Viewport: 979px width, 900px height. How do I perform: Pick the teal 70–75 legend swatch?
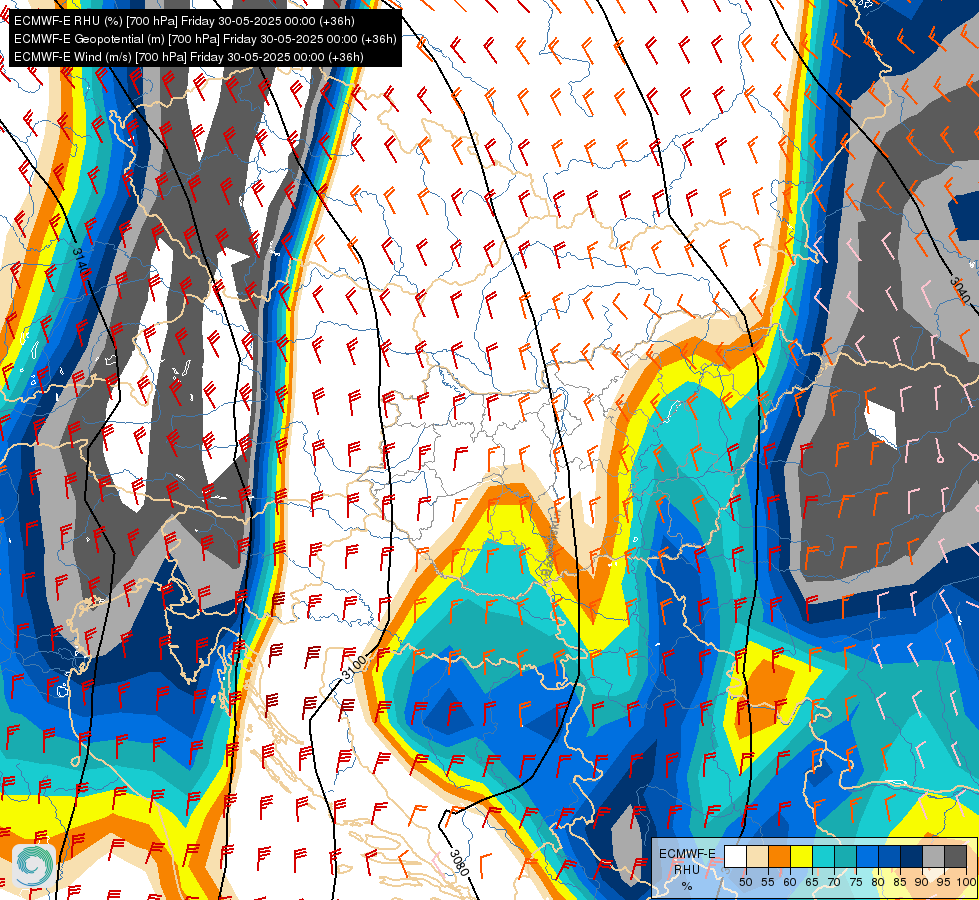pyautogui.click(x=845, y=856)
